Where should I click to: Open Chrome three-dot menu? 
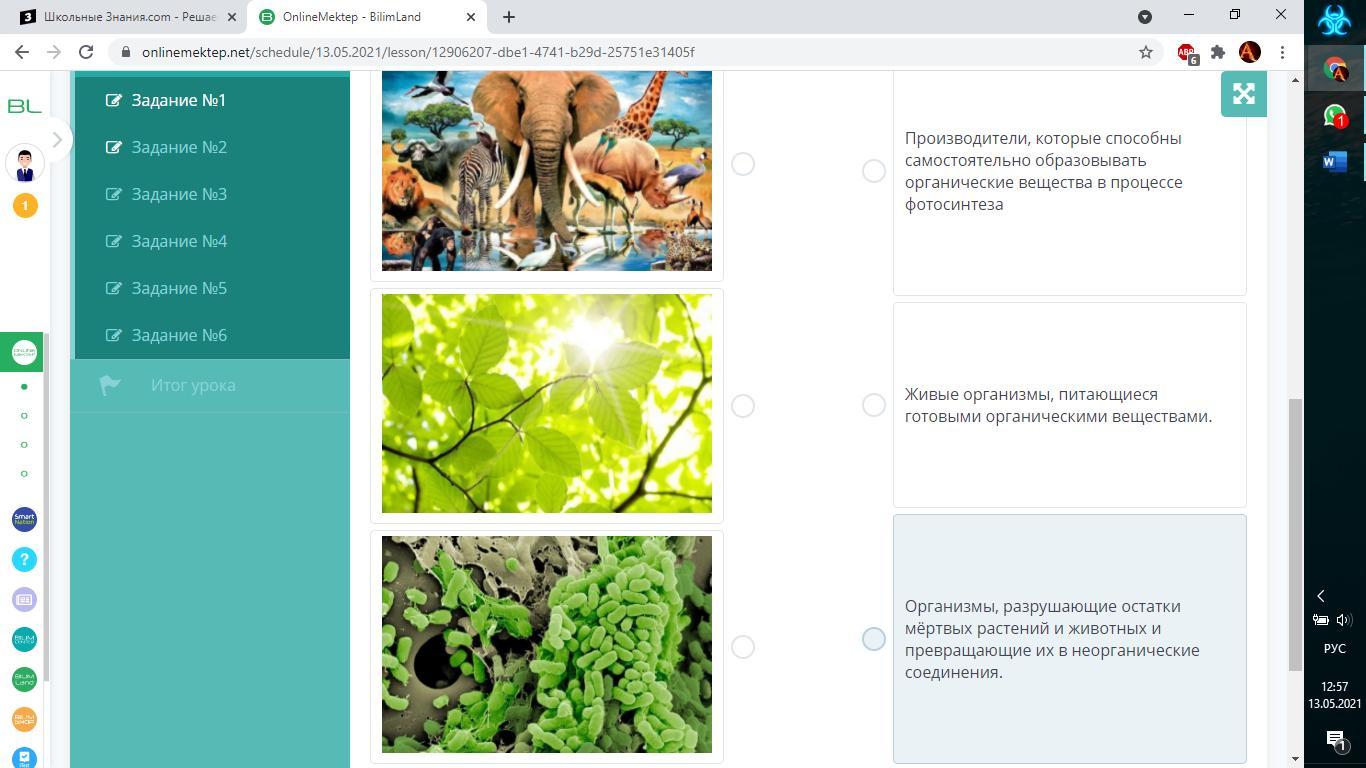pos(1282,52)
